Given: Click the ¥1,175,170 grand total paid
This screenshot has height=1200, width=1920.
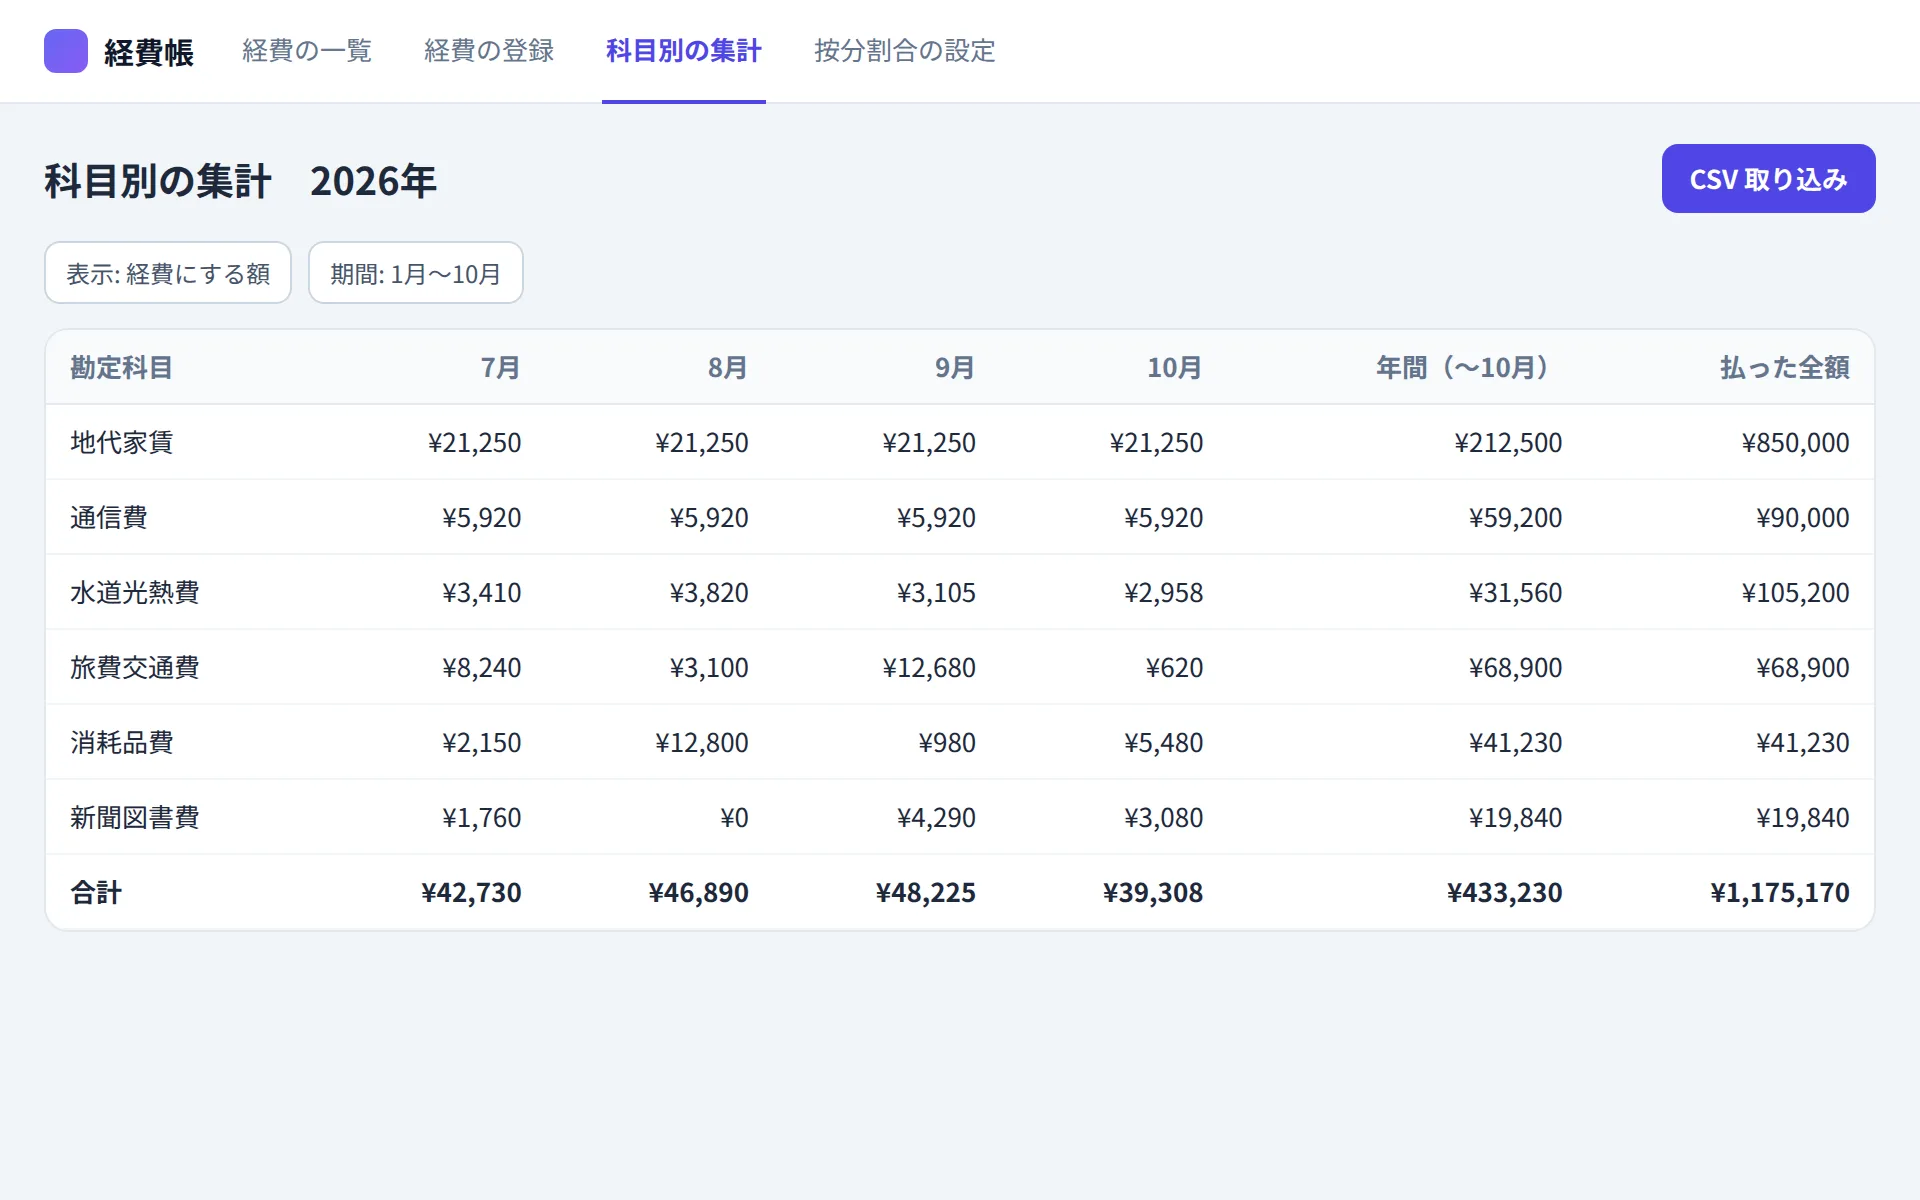Looking at the screenshot, I should tap(1780, 892).
